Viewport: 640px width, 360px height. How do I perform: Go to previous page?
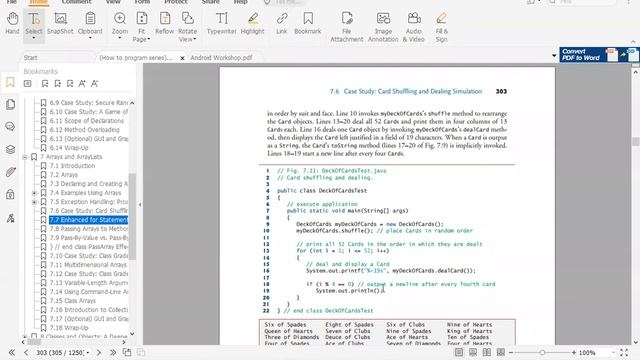coord(26,352)
